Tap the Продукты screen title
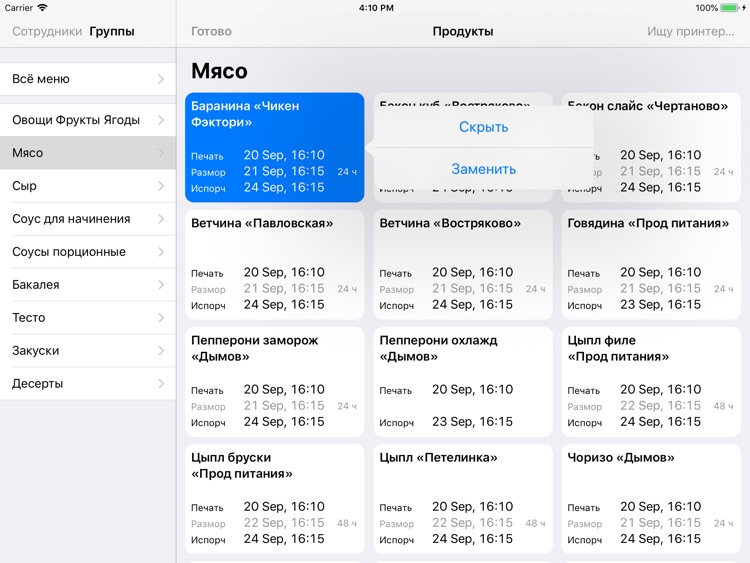This screenshot has width=750, height=563. click(x=463, y=32)
